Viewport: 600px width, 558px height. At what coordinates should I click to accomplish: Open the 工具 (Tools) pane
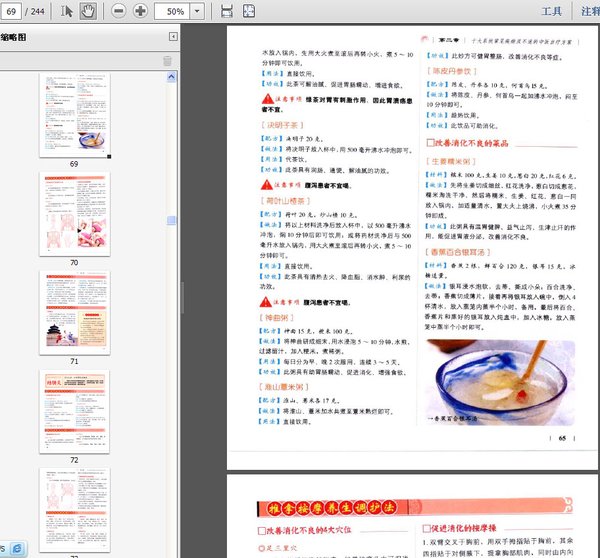coord(551,11)
